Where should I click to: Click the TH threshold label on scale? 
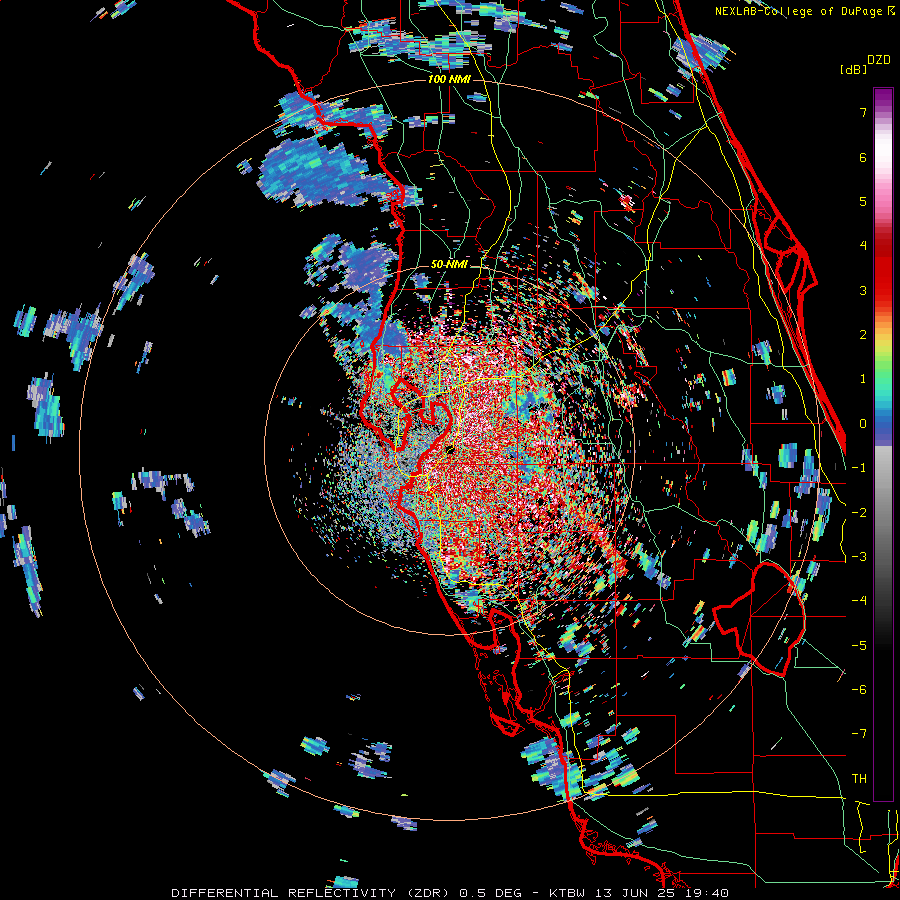tap(859, 779)
